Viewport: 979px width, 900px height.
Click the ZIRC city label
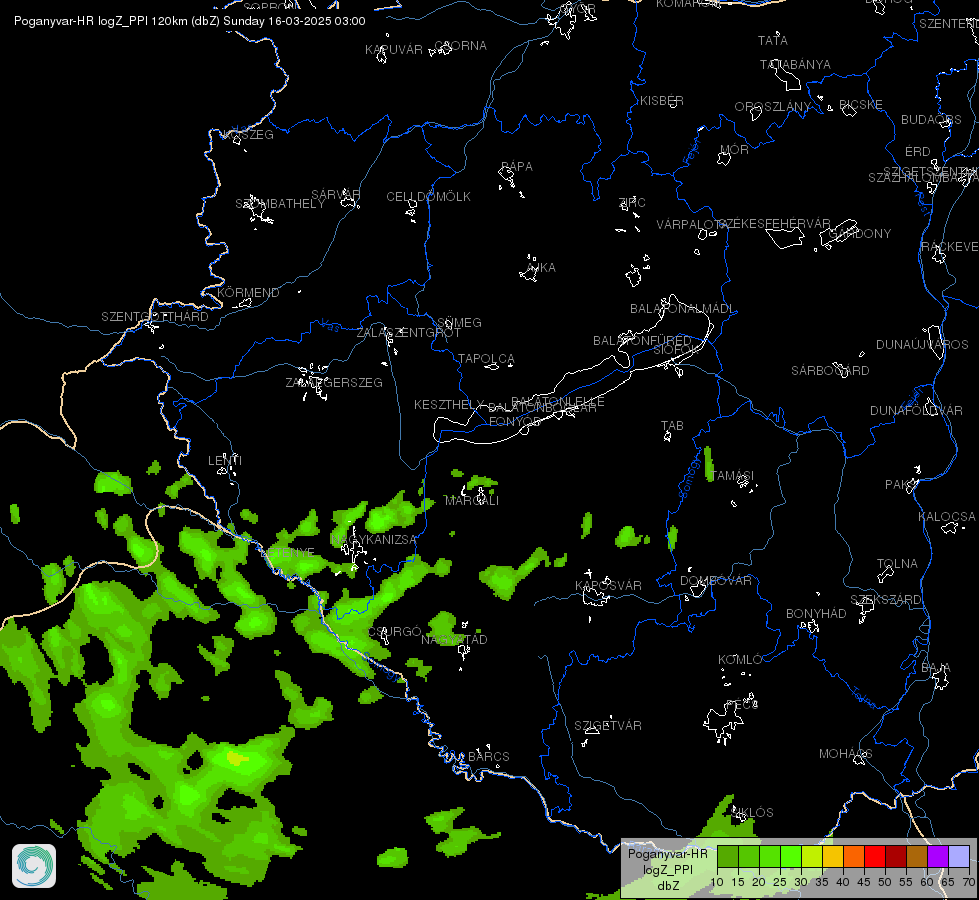632,202
